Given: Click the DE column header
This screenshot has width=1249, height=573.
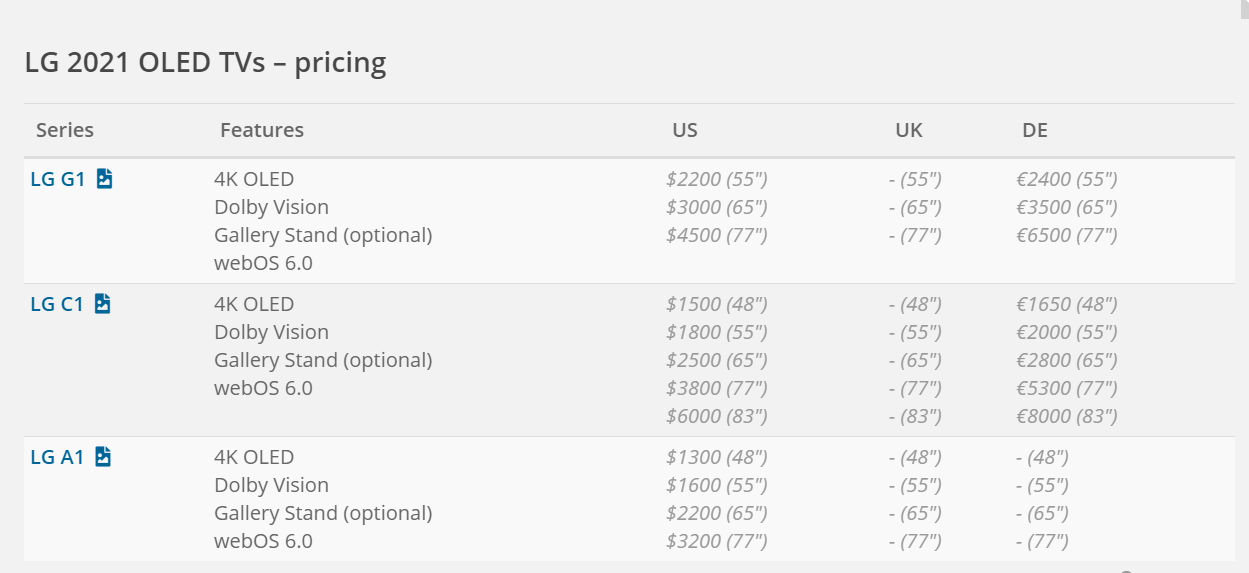Looking at the screenshot, I should [1035, 130].
